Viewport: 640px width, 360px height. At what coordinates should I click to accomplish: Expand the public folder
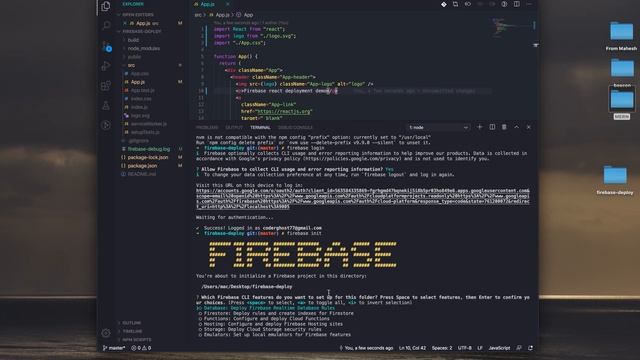[134, 57]
